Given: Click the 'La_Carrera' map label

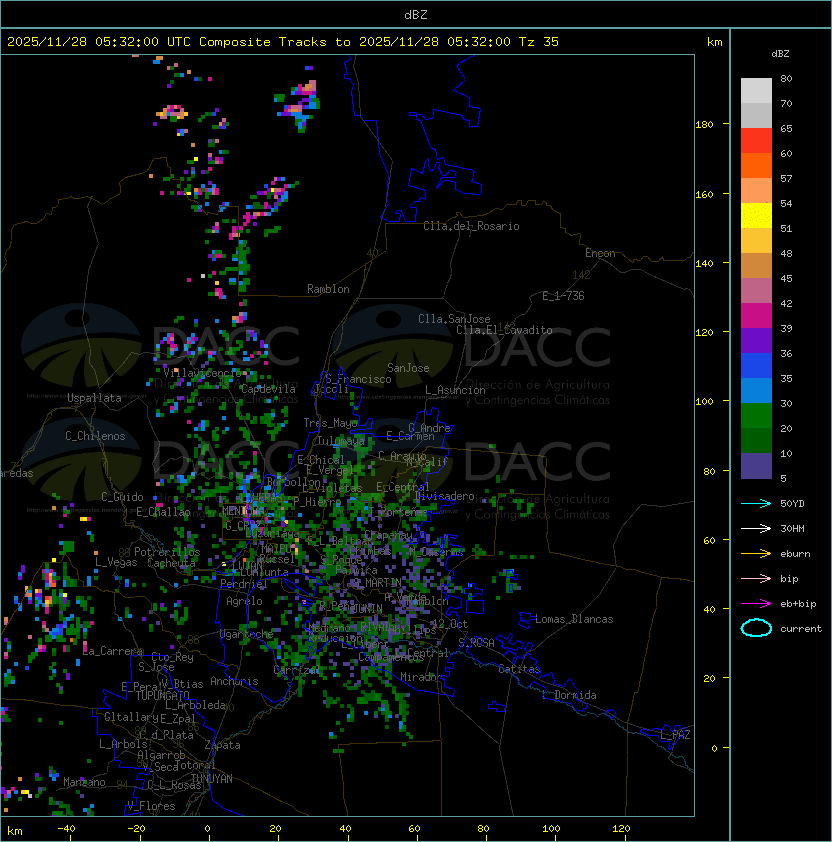Looking at the screenshot, I should coord(113,651).
